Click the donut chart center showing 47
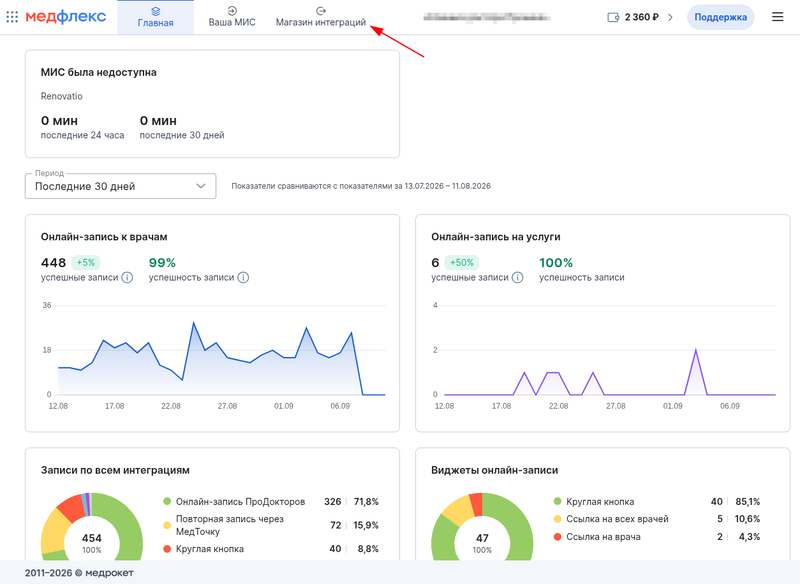 pos(482,543)
